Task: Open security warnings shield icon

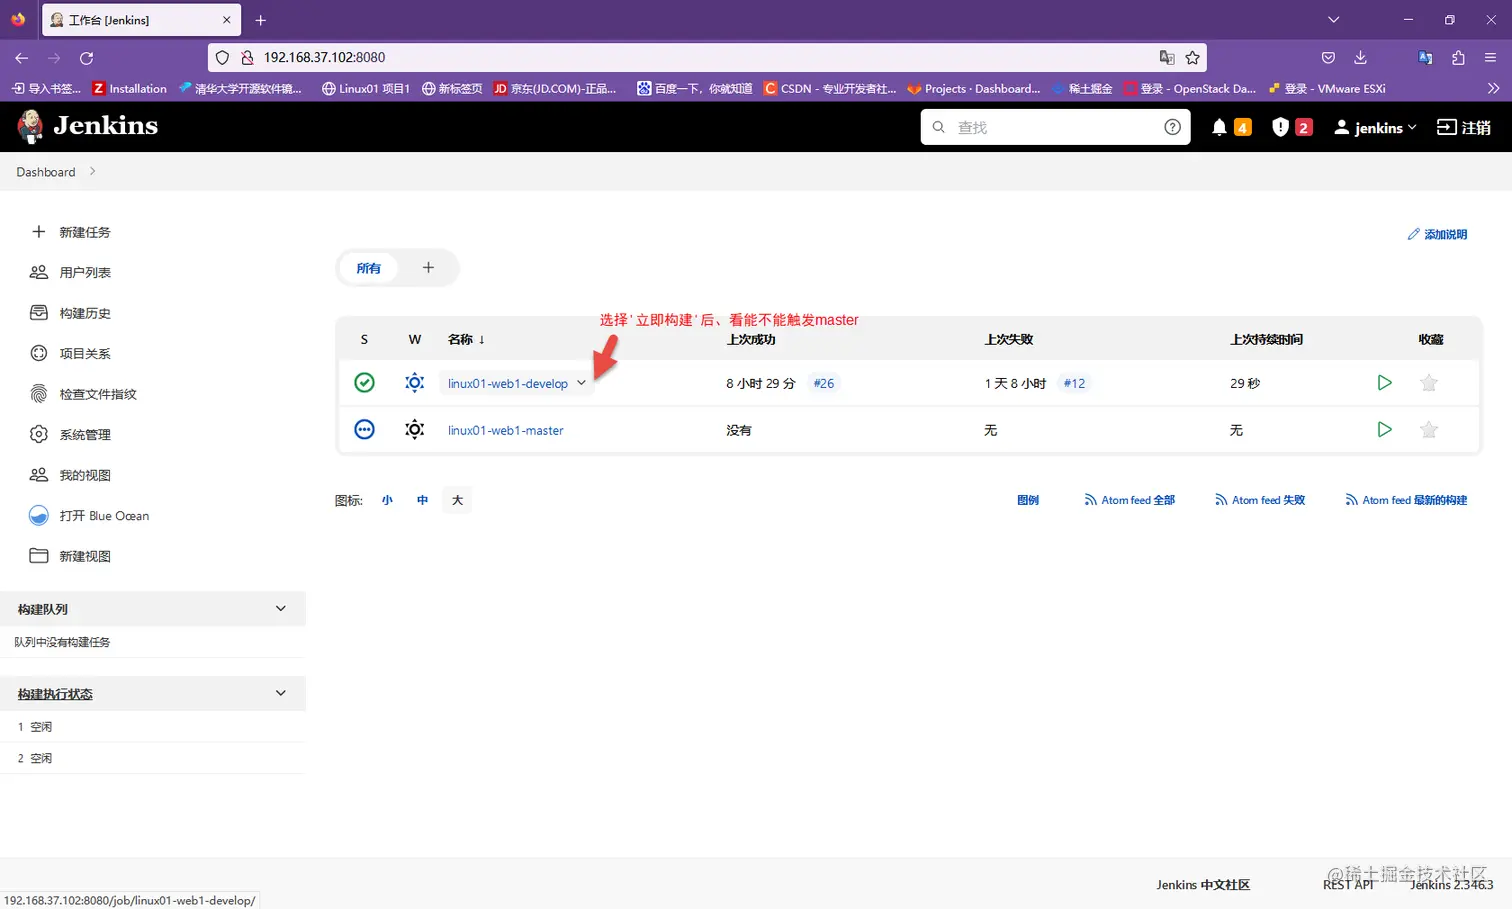Action: pyautogui.click(x=1280, y=127)
